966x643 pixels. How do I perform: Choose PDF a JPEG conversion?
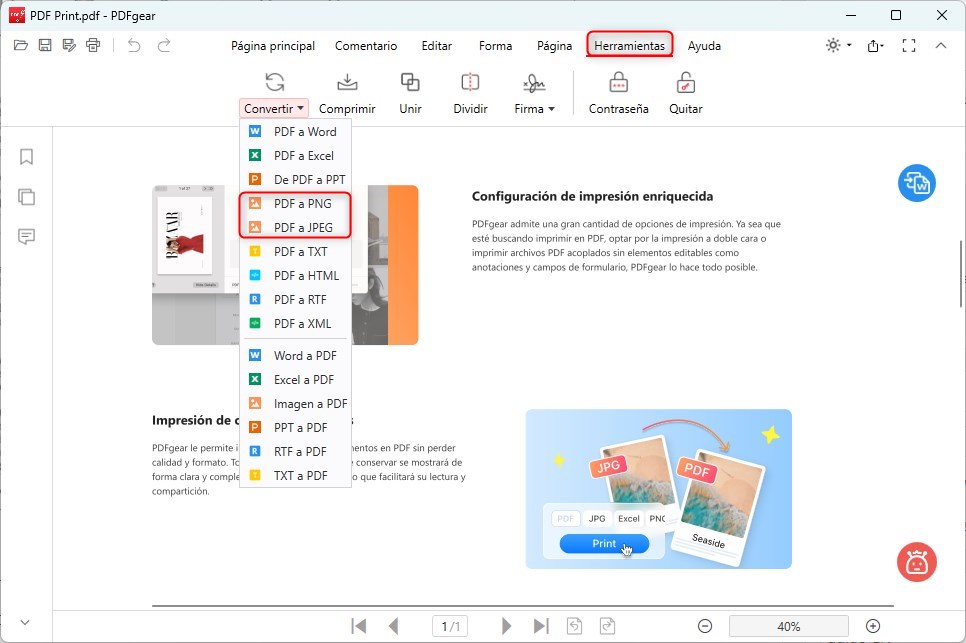coord(295,227)
